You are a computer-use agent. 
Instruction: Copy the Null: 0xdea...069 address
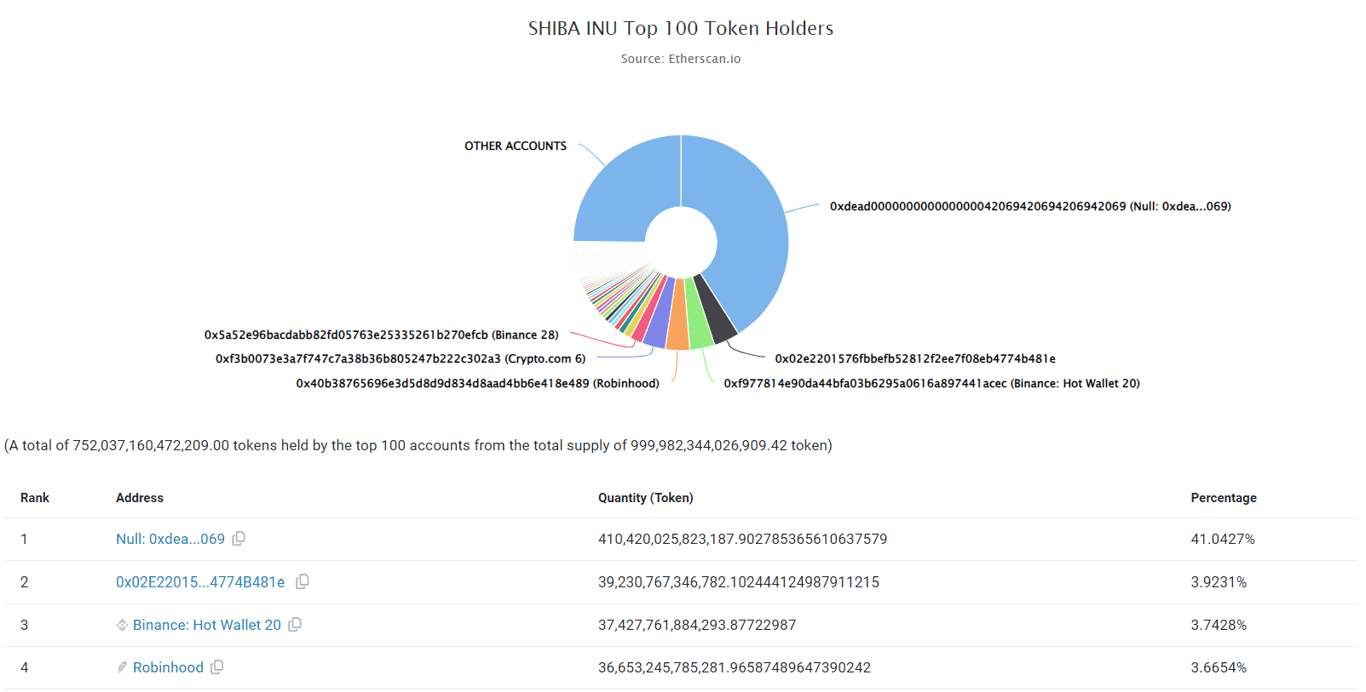pyautogui.click(x=238, y=538)
